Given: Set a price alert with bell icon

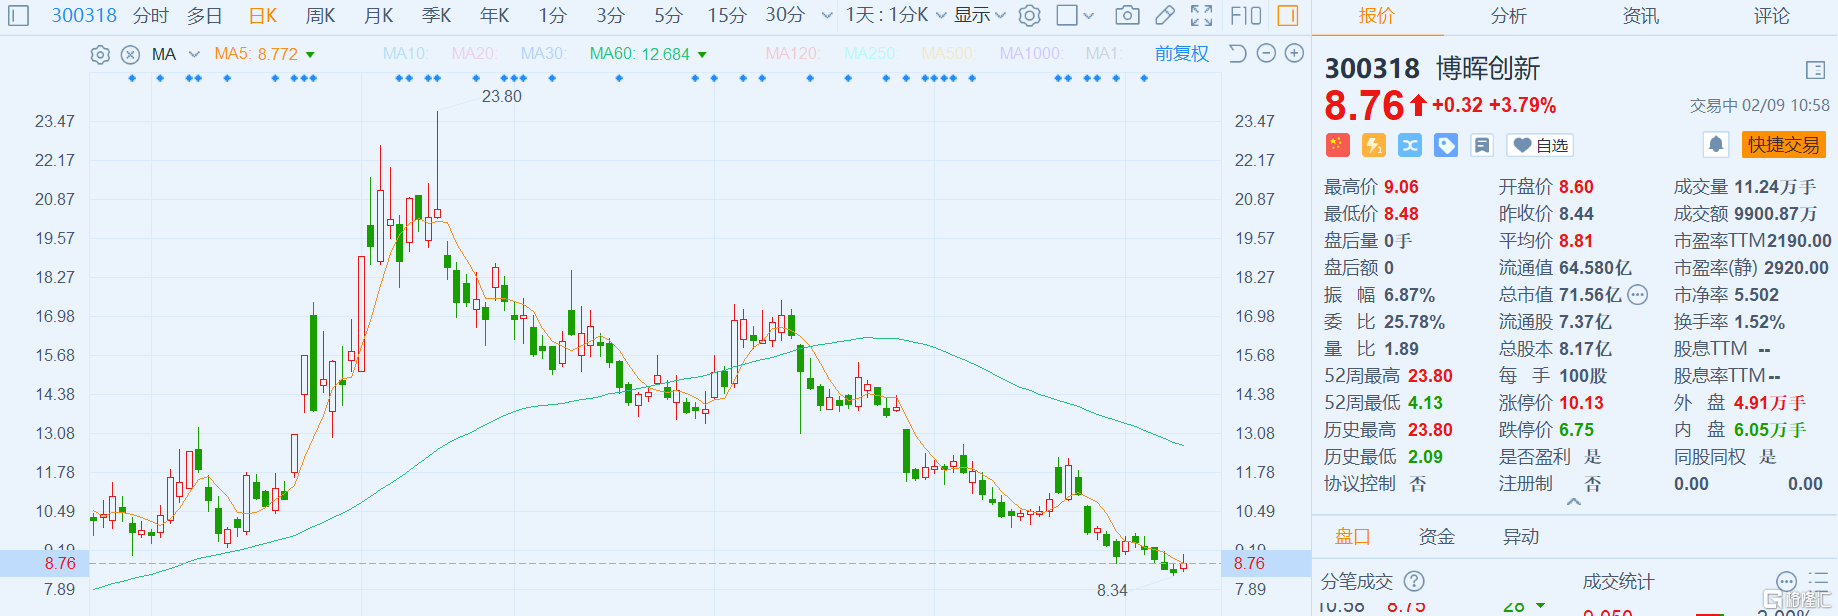Looking at the screenshot, I should [x=1716, y=145].
